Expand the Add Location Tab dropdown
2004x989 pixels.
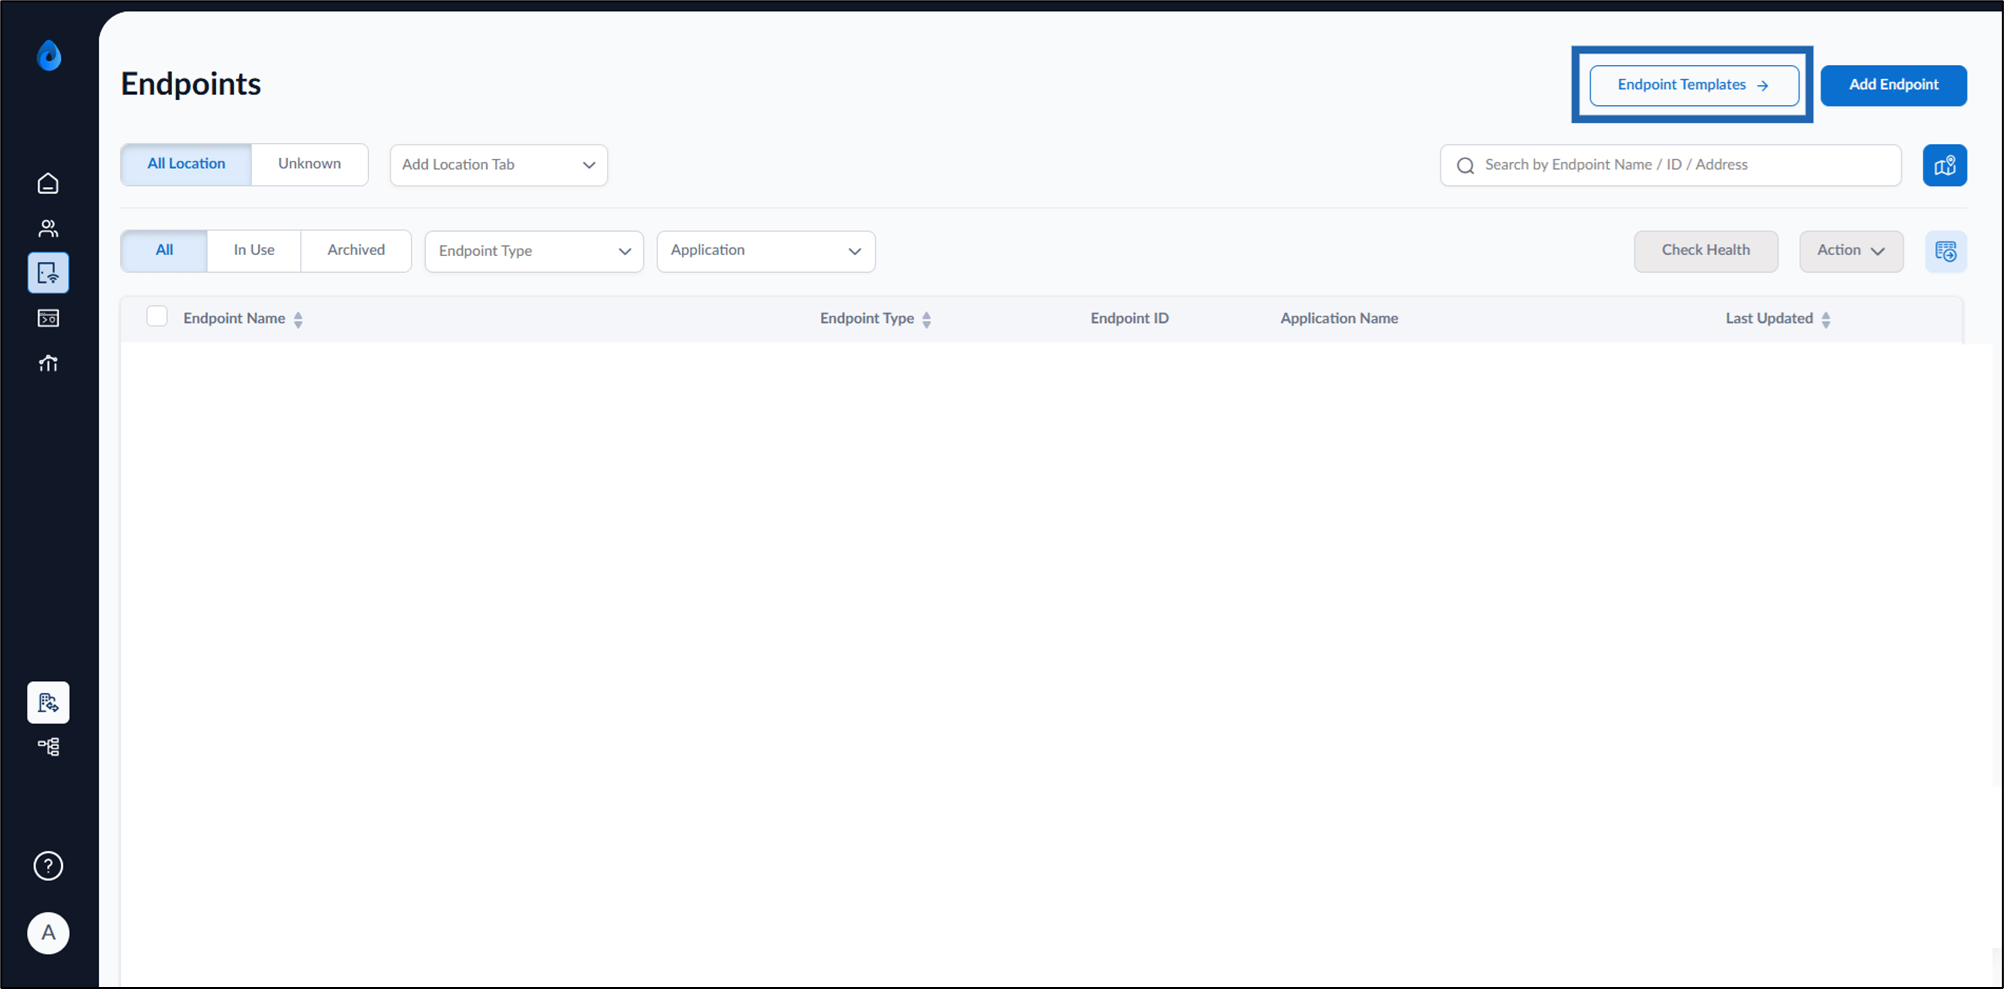click(499, 165)
